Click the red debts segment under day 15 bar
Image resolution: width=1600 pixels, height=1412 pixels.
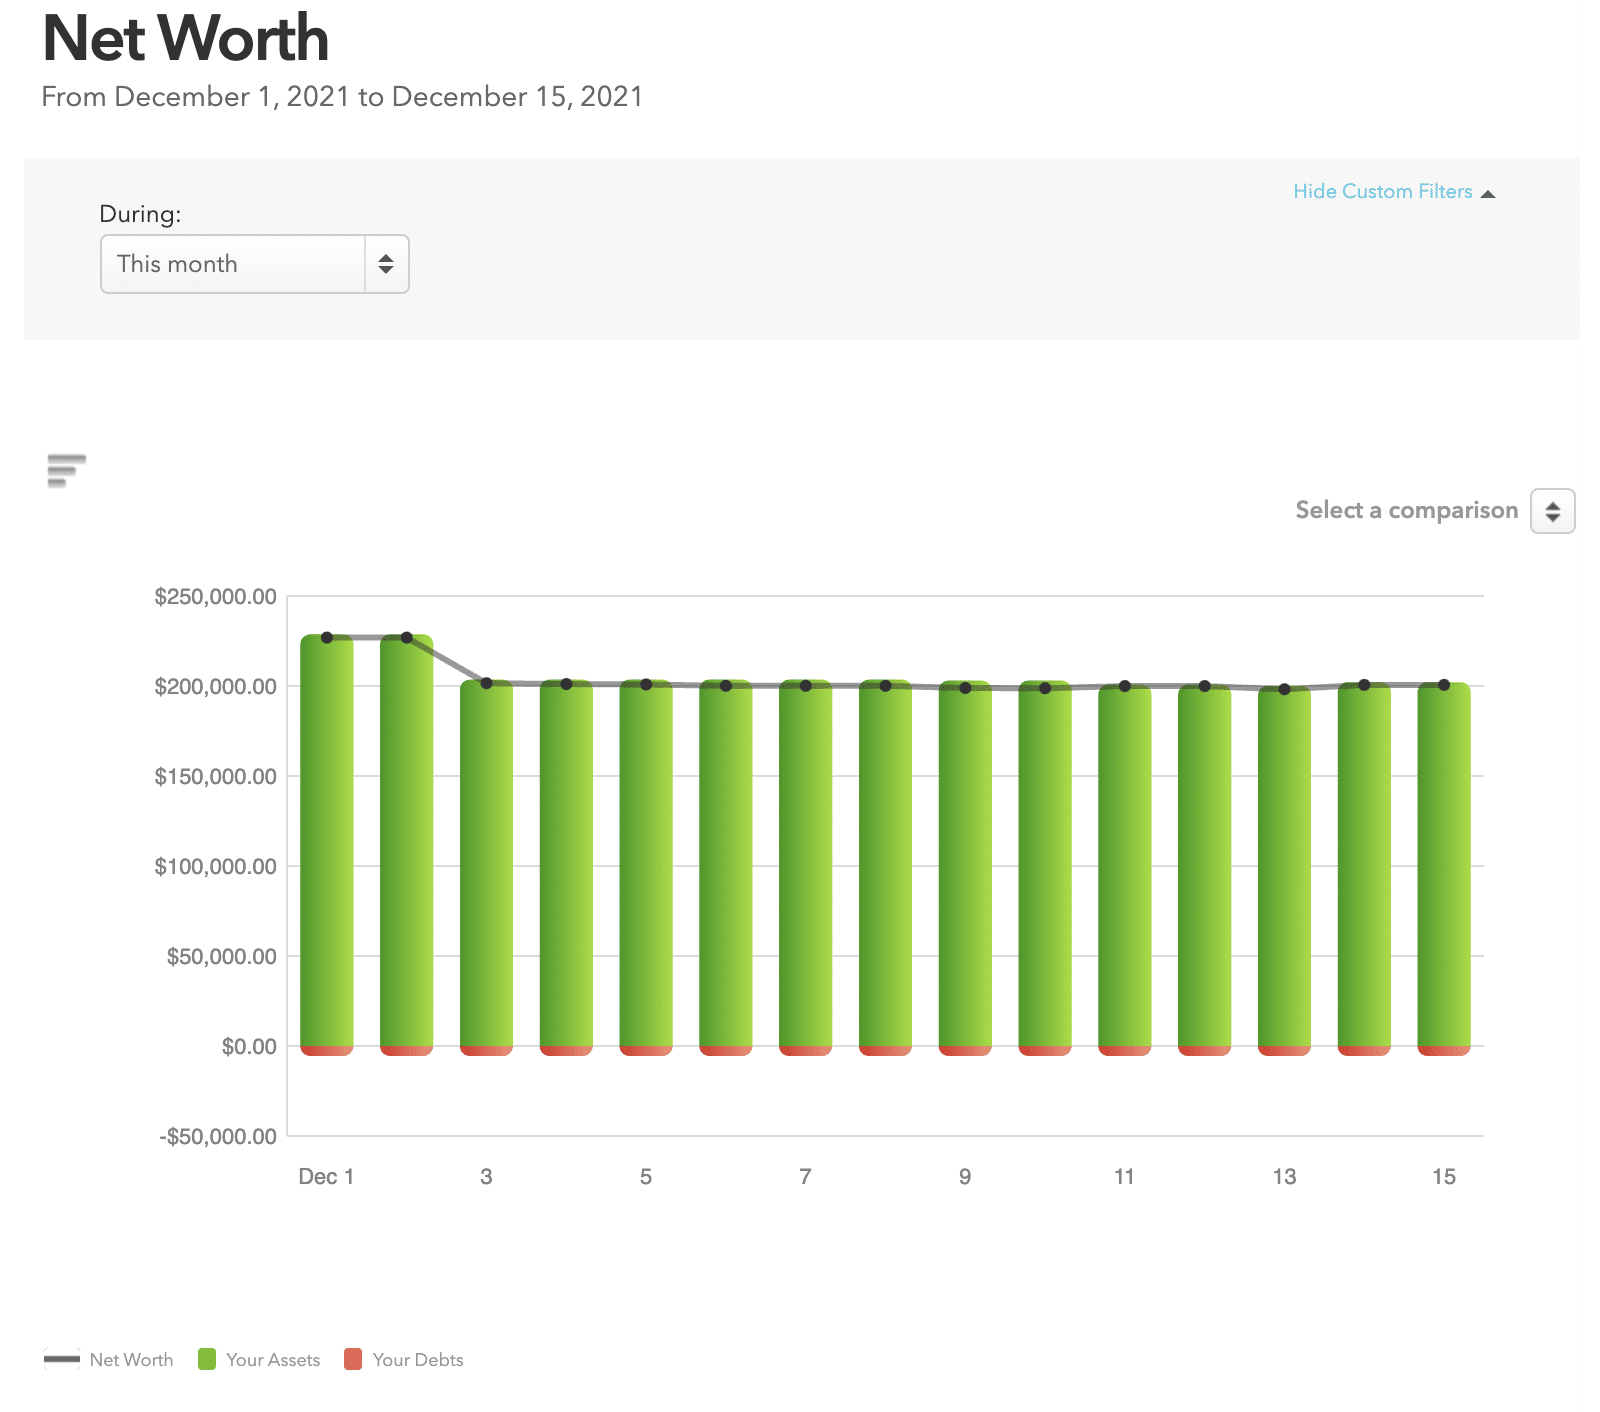[x=1444, y=1050]
